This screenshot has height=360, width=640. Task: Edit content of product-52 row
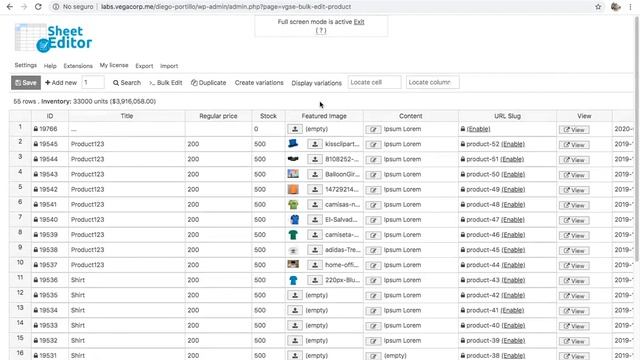click(373, 144)
